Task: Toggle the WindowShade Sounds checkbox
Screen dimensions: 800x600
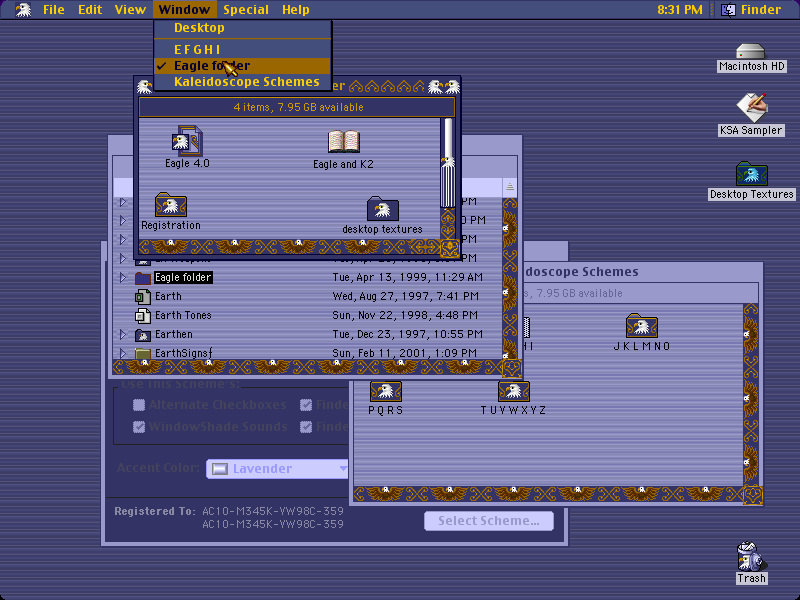Action: pyautogui.click(x=139, y=427)
